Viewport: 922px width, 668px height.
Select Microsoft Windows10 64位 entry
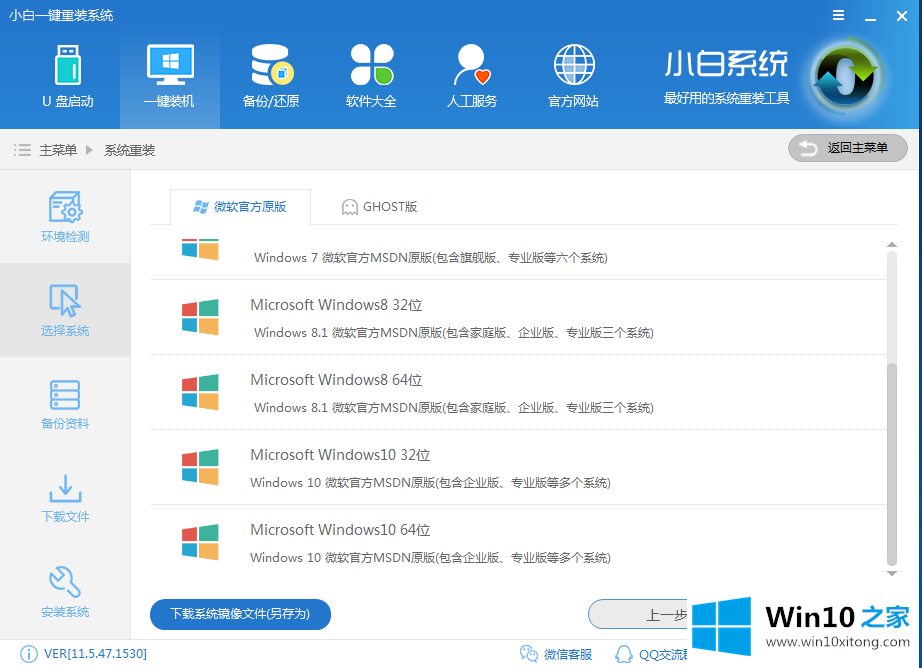(518, 542)
